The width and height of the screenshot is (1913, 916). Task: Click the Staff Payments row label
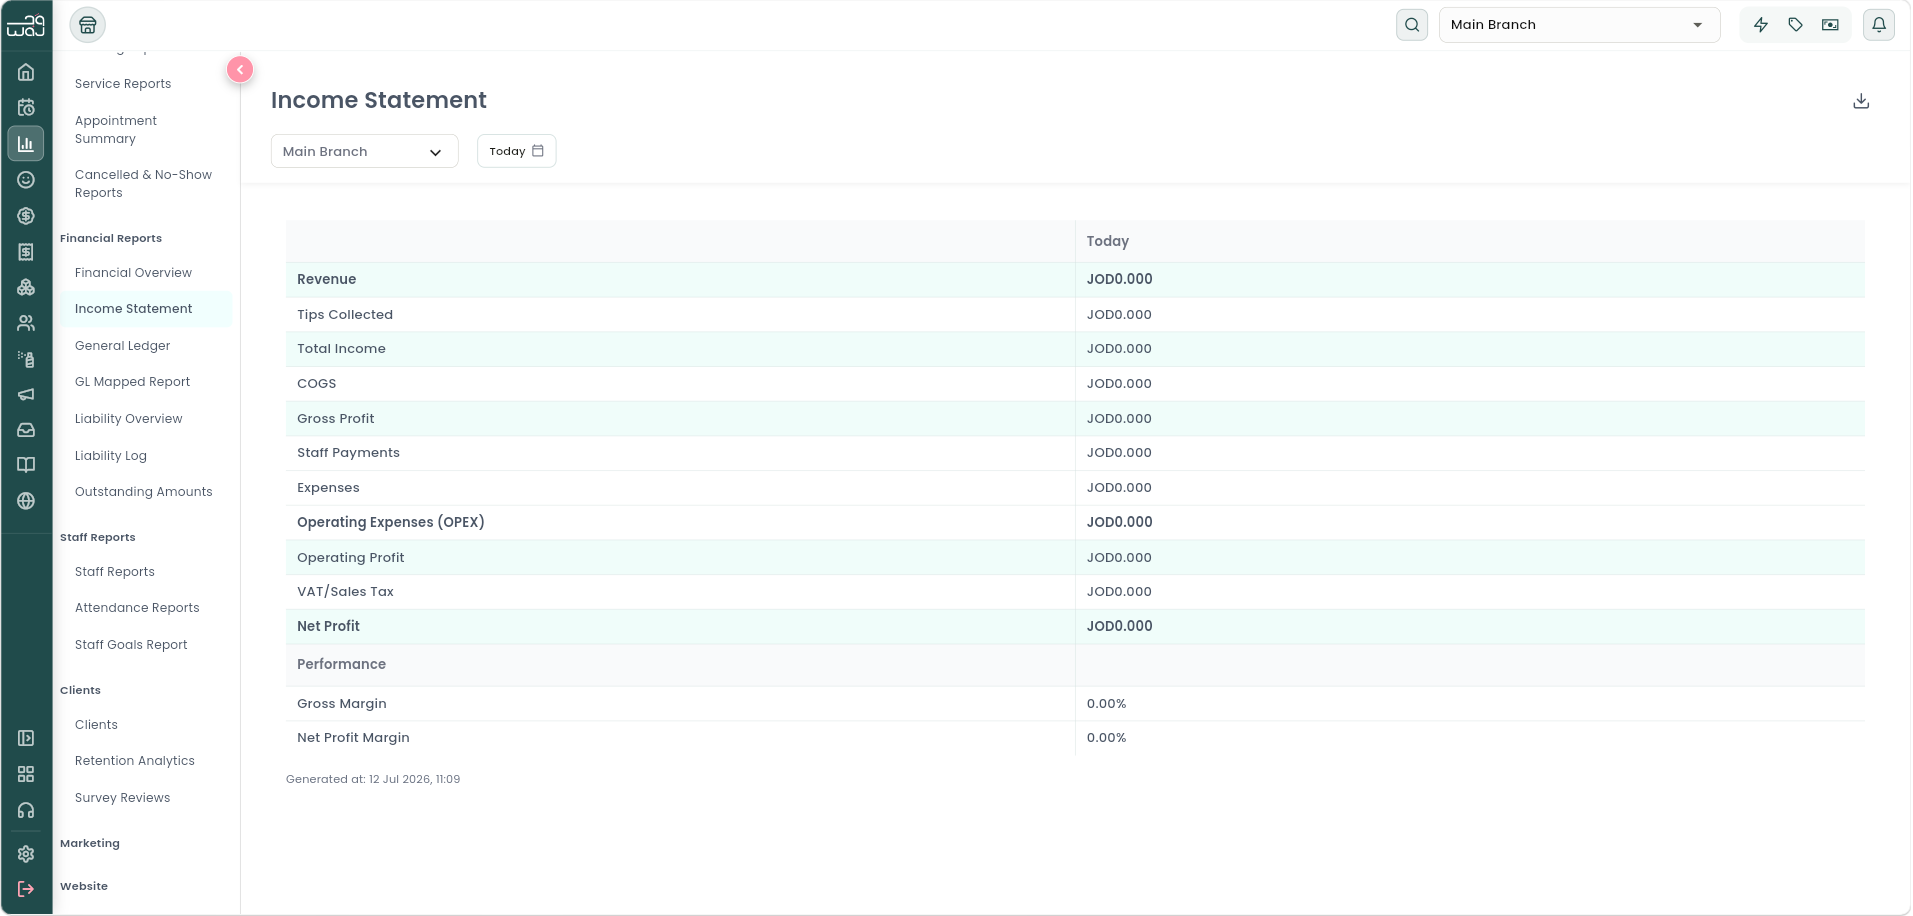point(348,452)
